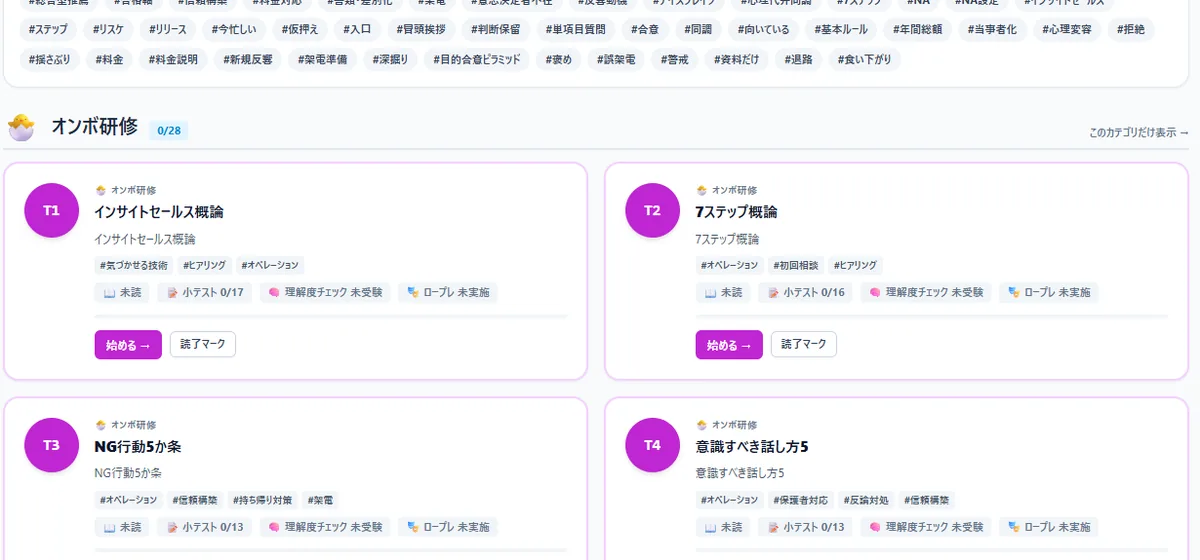Click the T3 circle badge
This screenshot has width=1200, height=560.
click(52, 445)
